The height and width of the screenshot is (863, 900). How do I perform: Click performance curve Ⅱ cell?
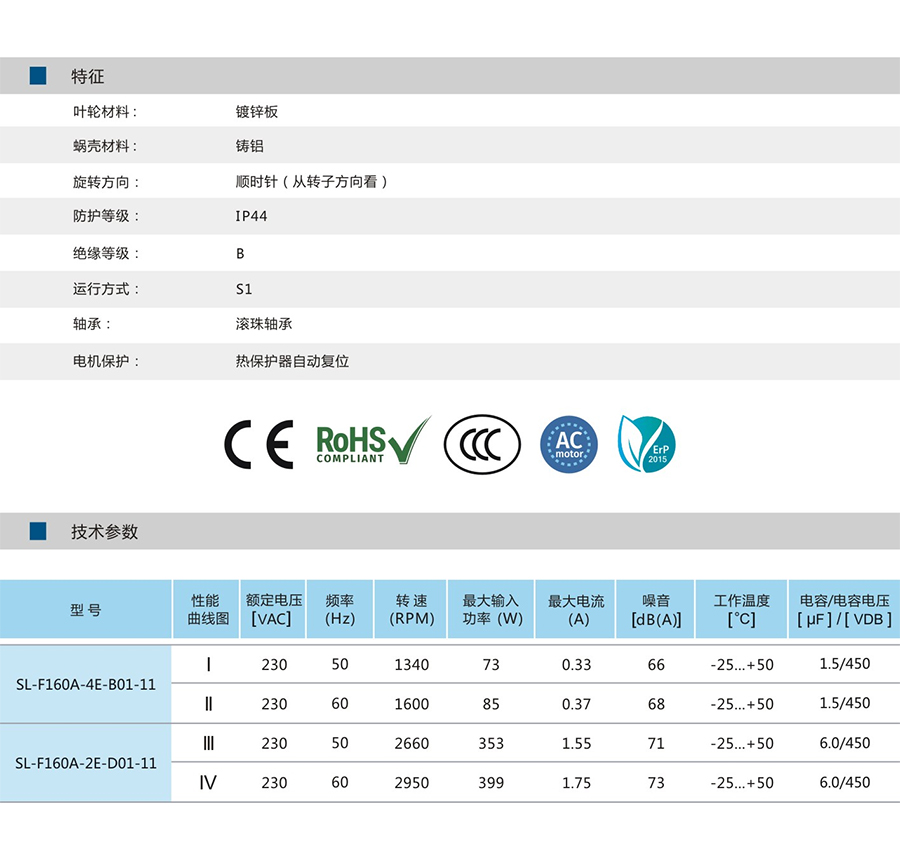(x=208, y=703)
